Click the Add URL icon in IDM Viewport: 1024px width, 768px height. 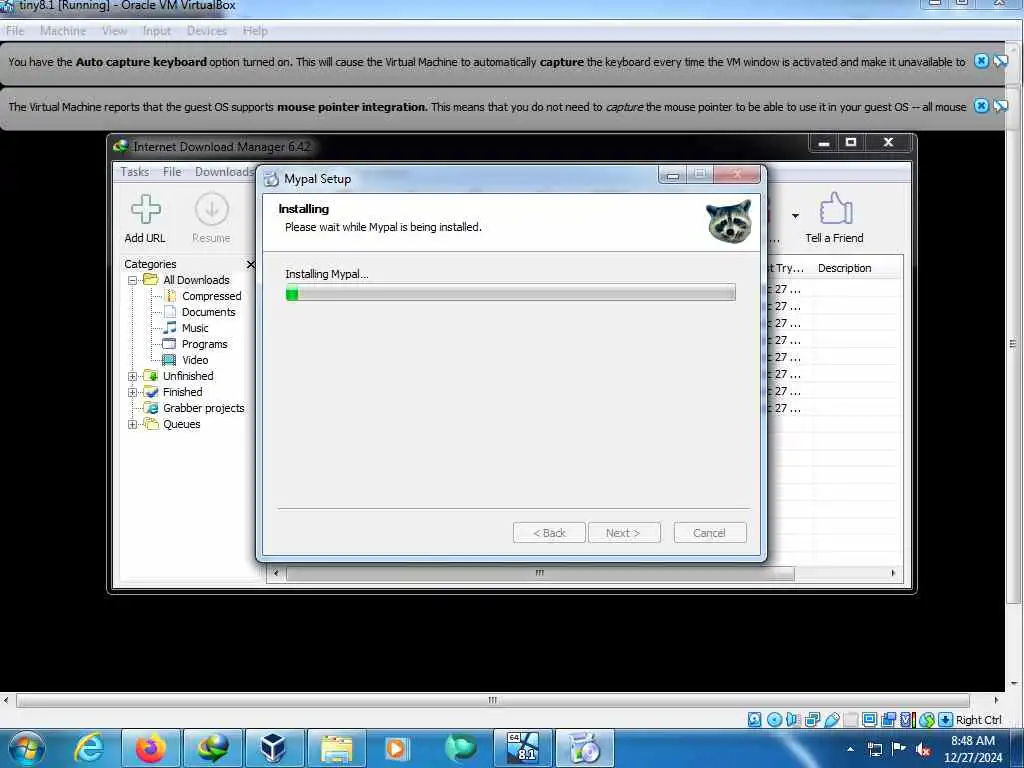click(x=145, y=209)
